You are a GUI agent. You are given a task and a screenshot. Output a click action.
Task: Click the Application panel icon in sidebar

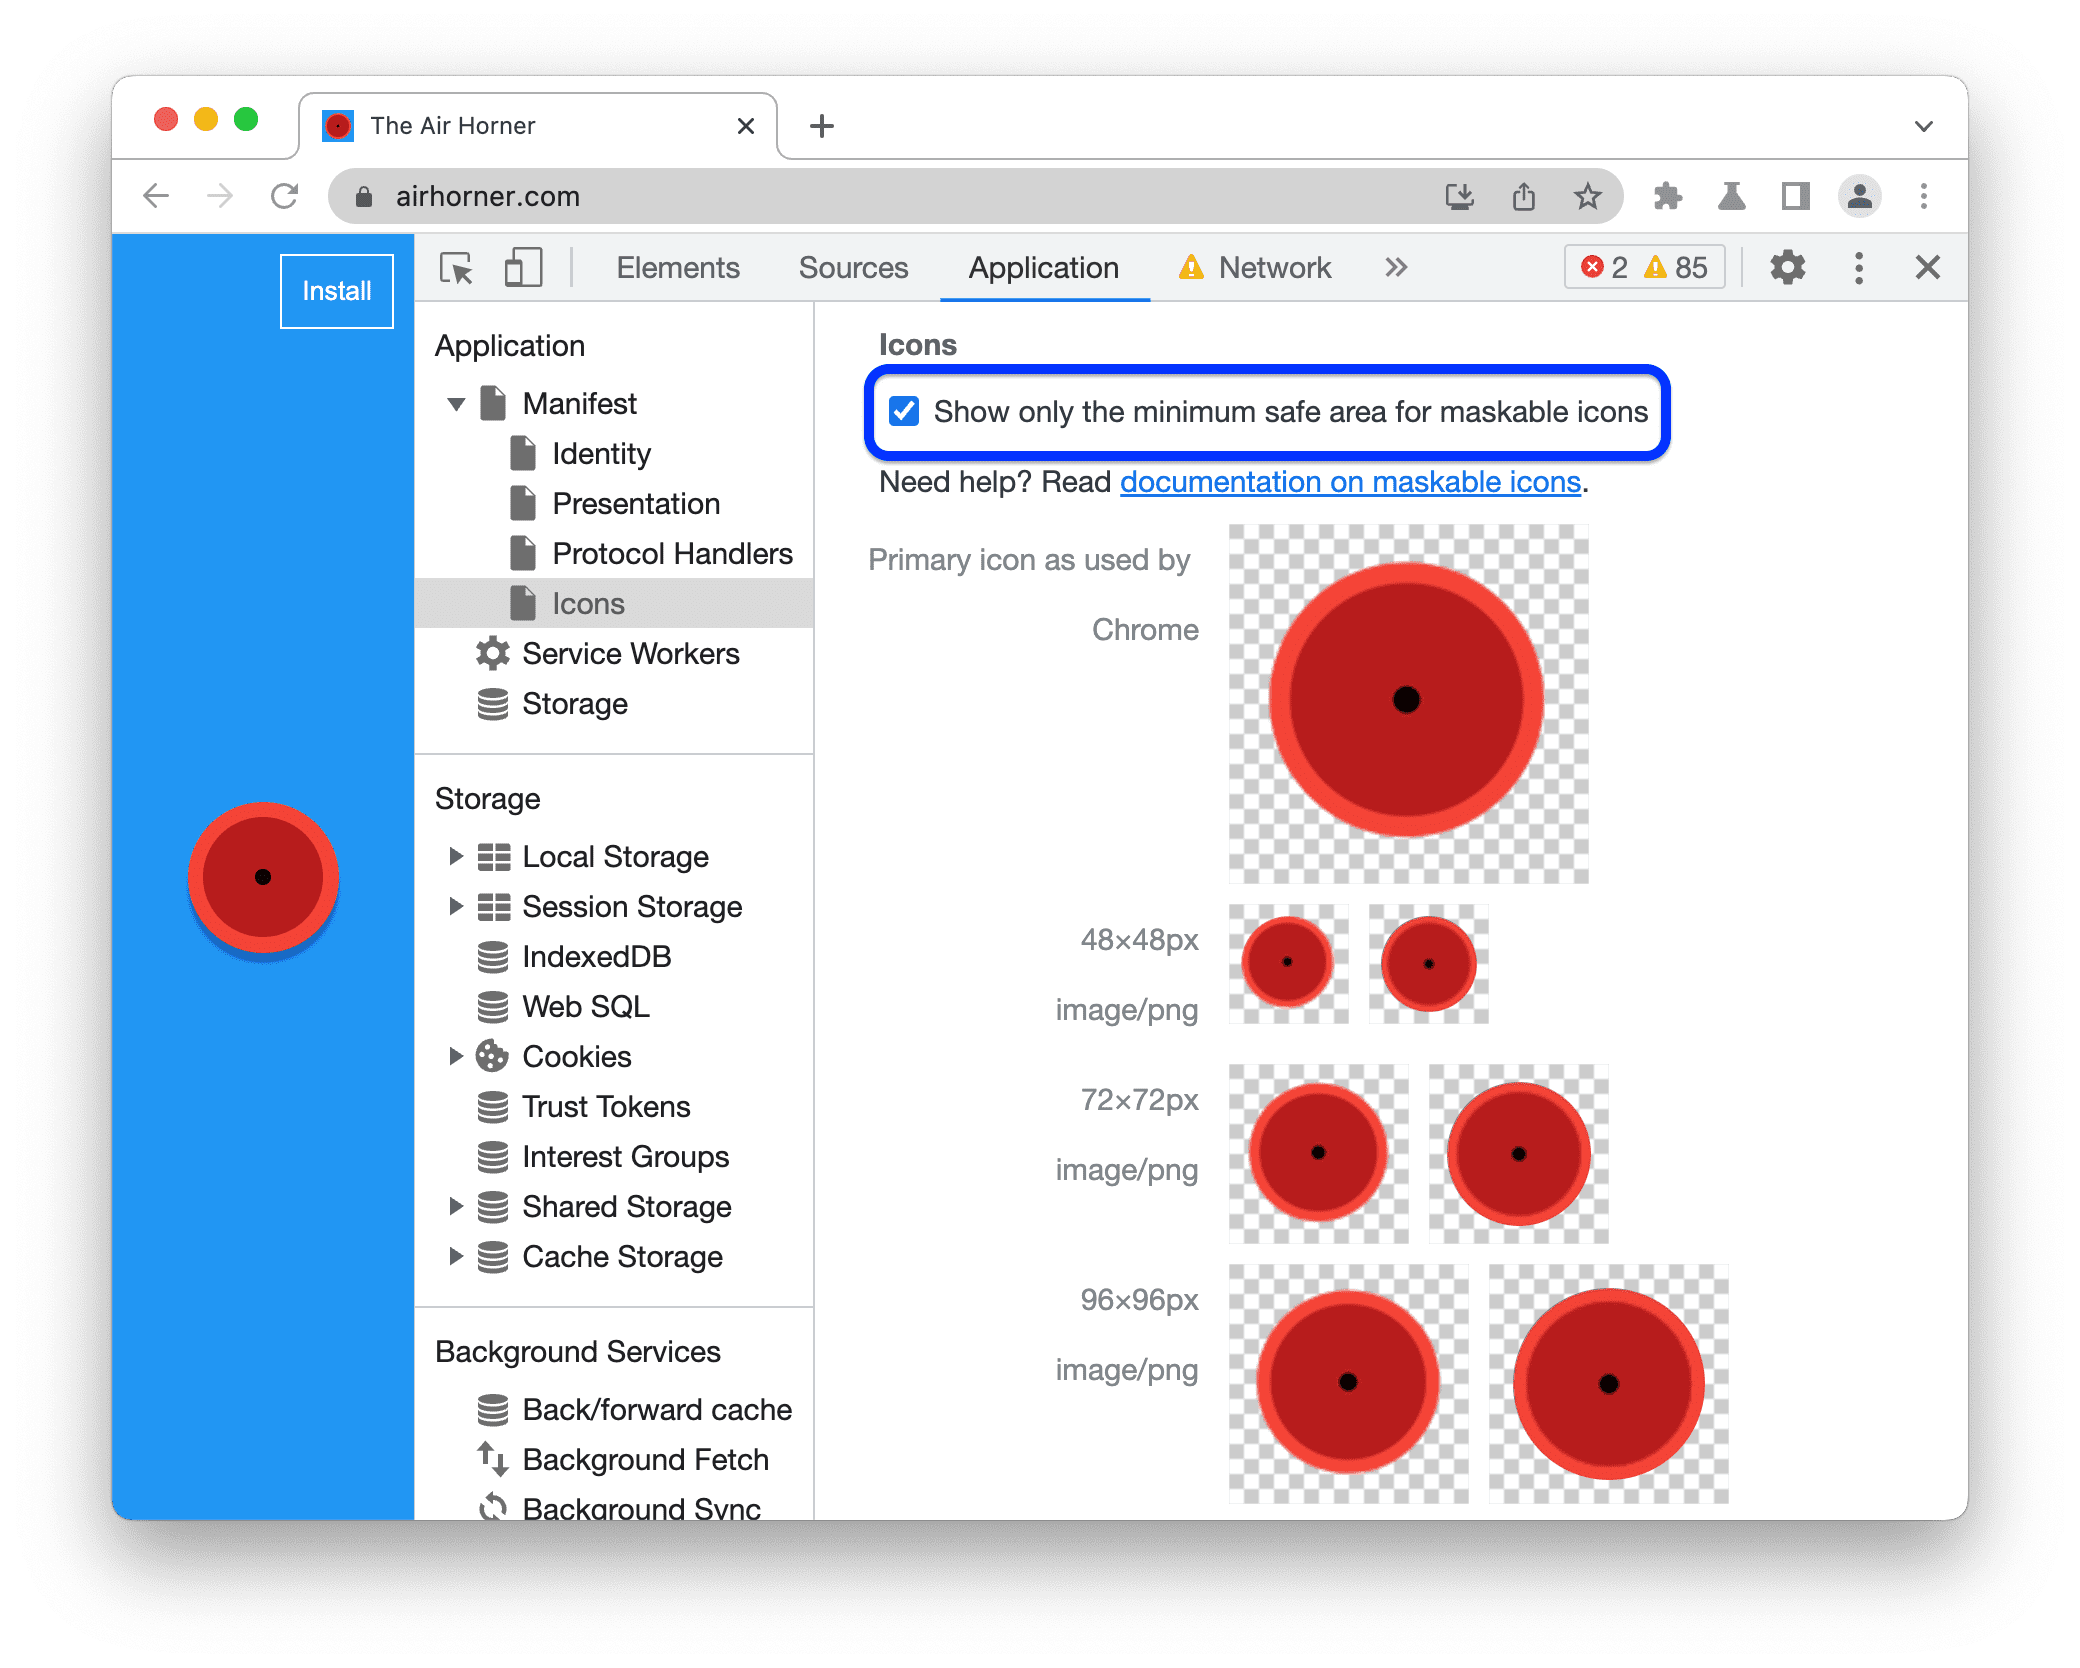(x=1042, y=269)
